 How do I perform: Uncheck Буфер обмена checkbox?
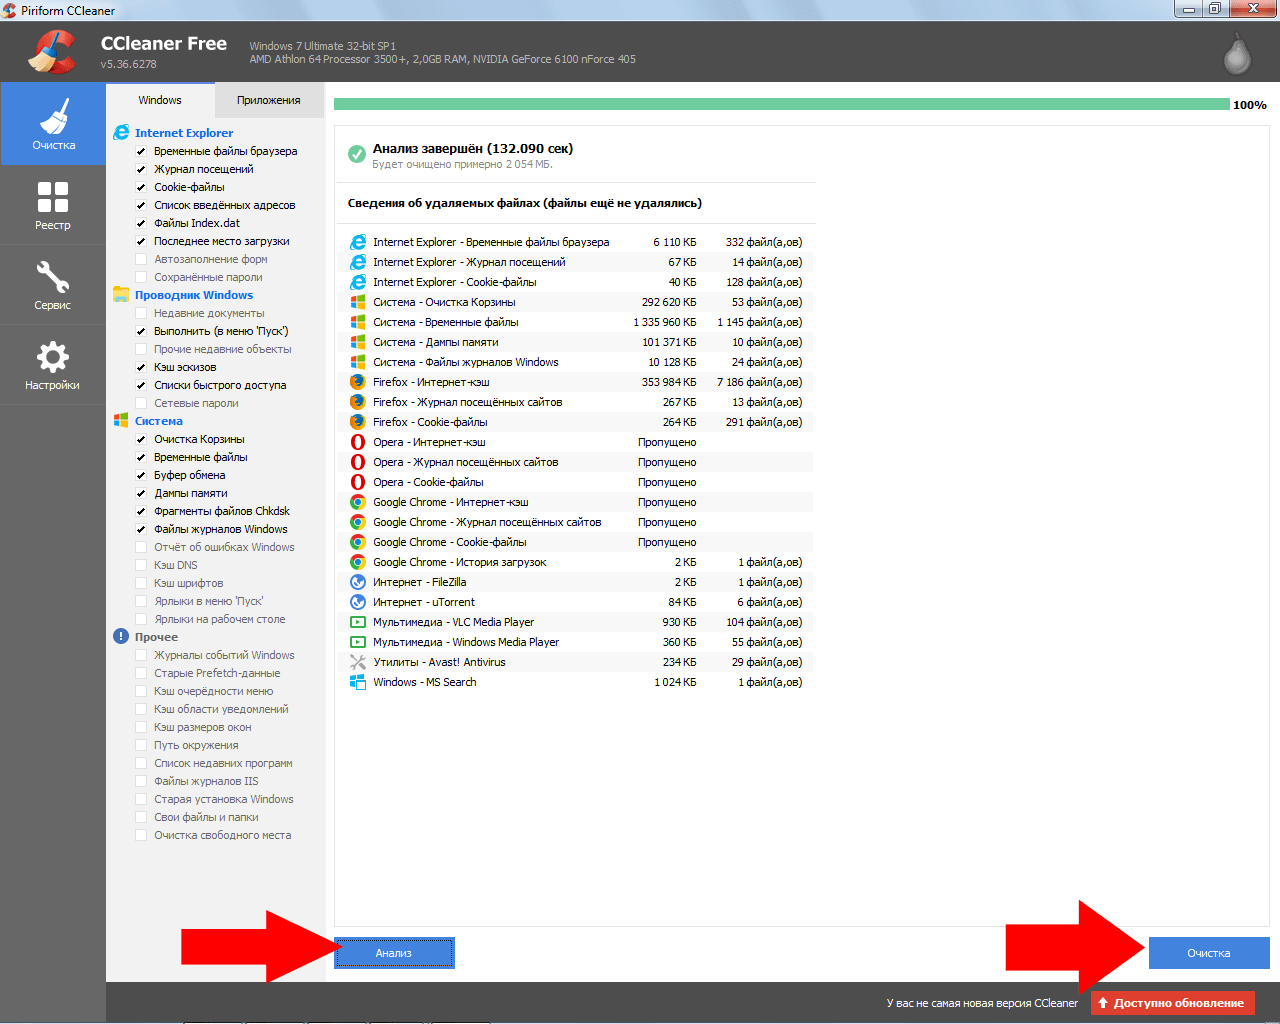[x=141, y=475]
